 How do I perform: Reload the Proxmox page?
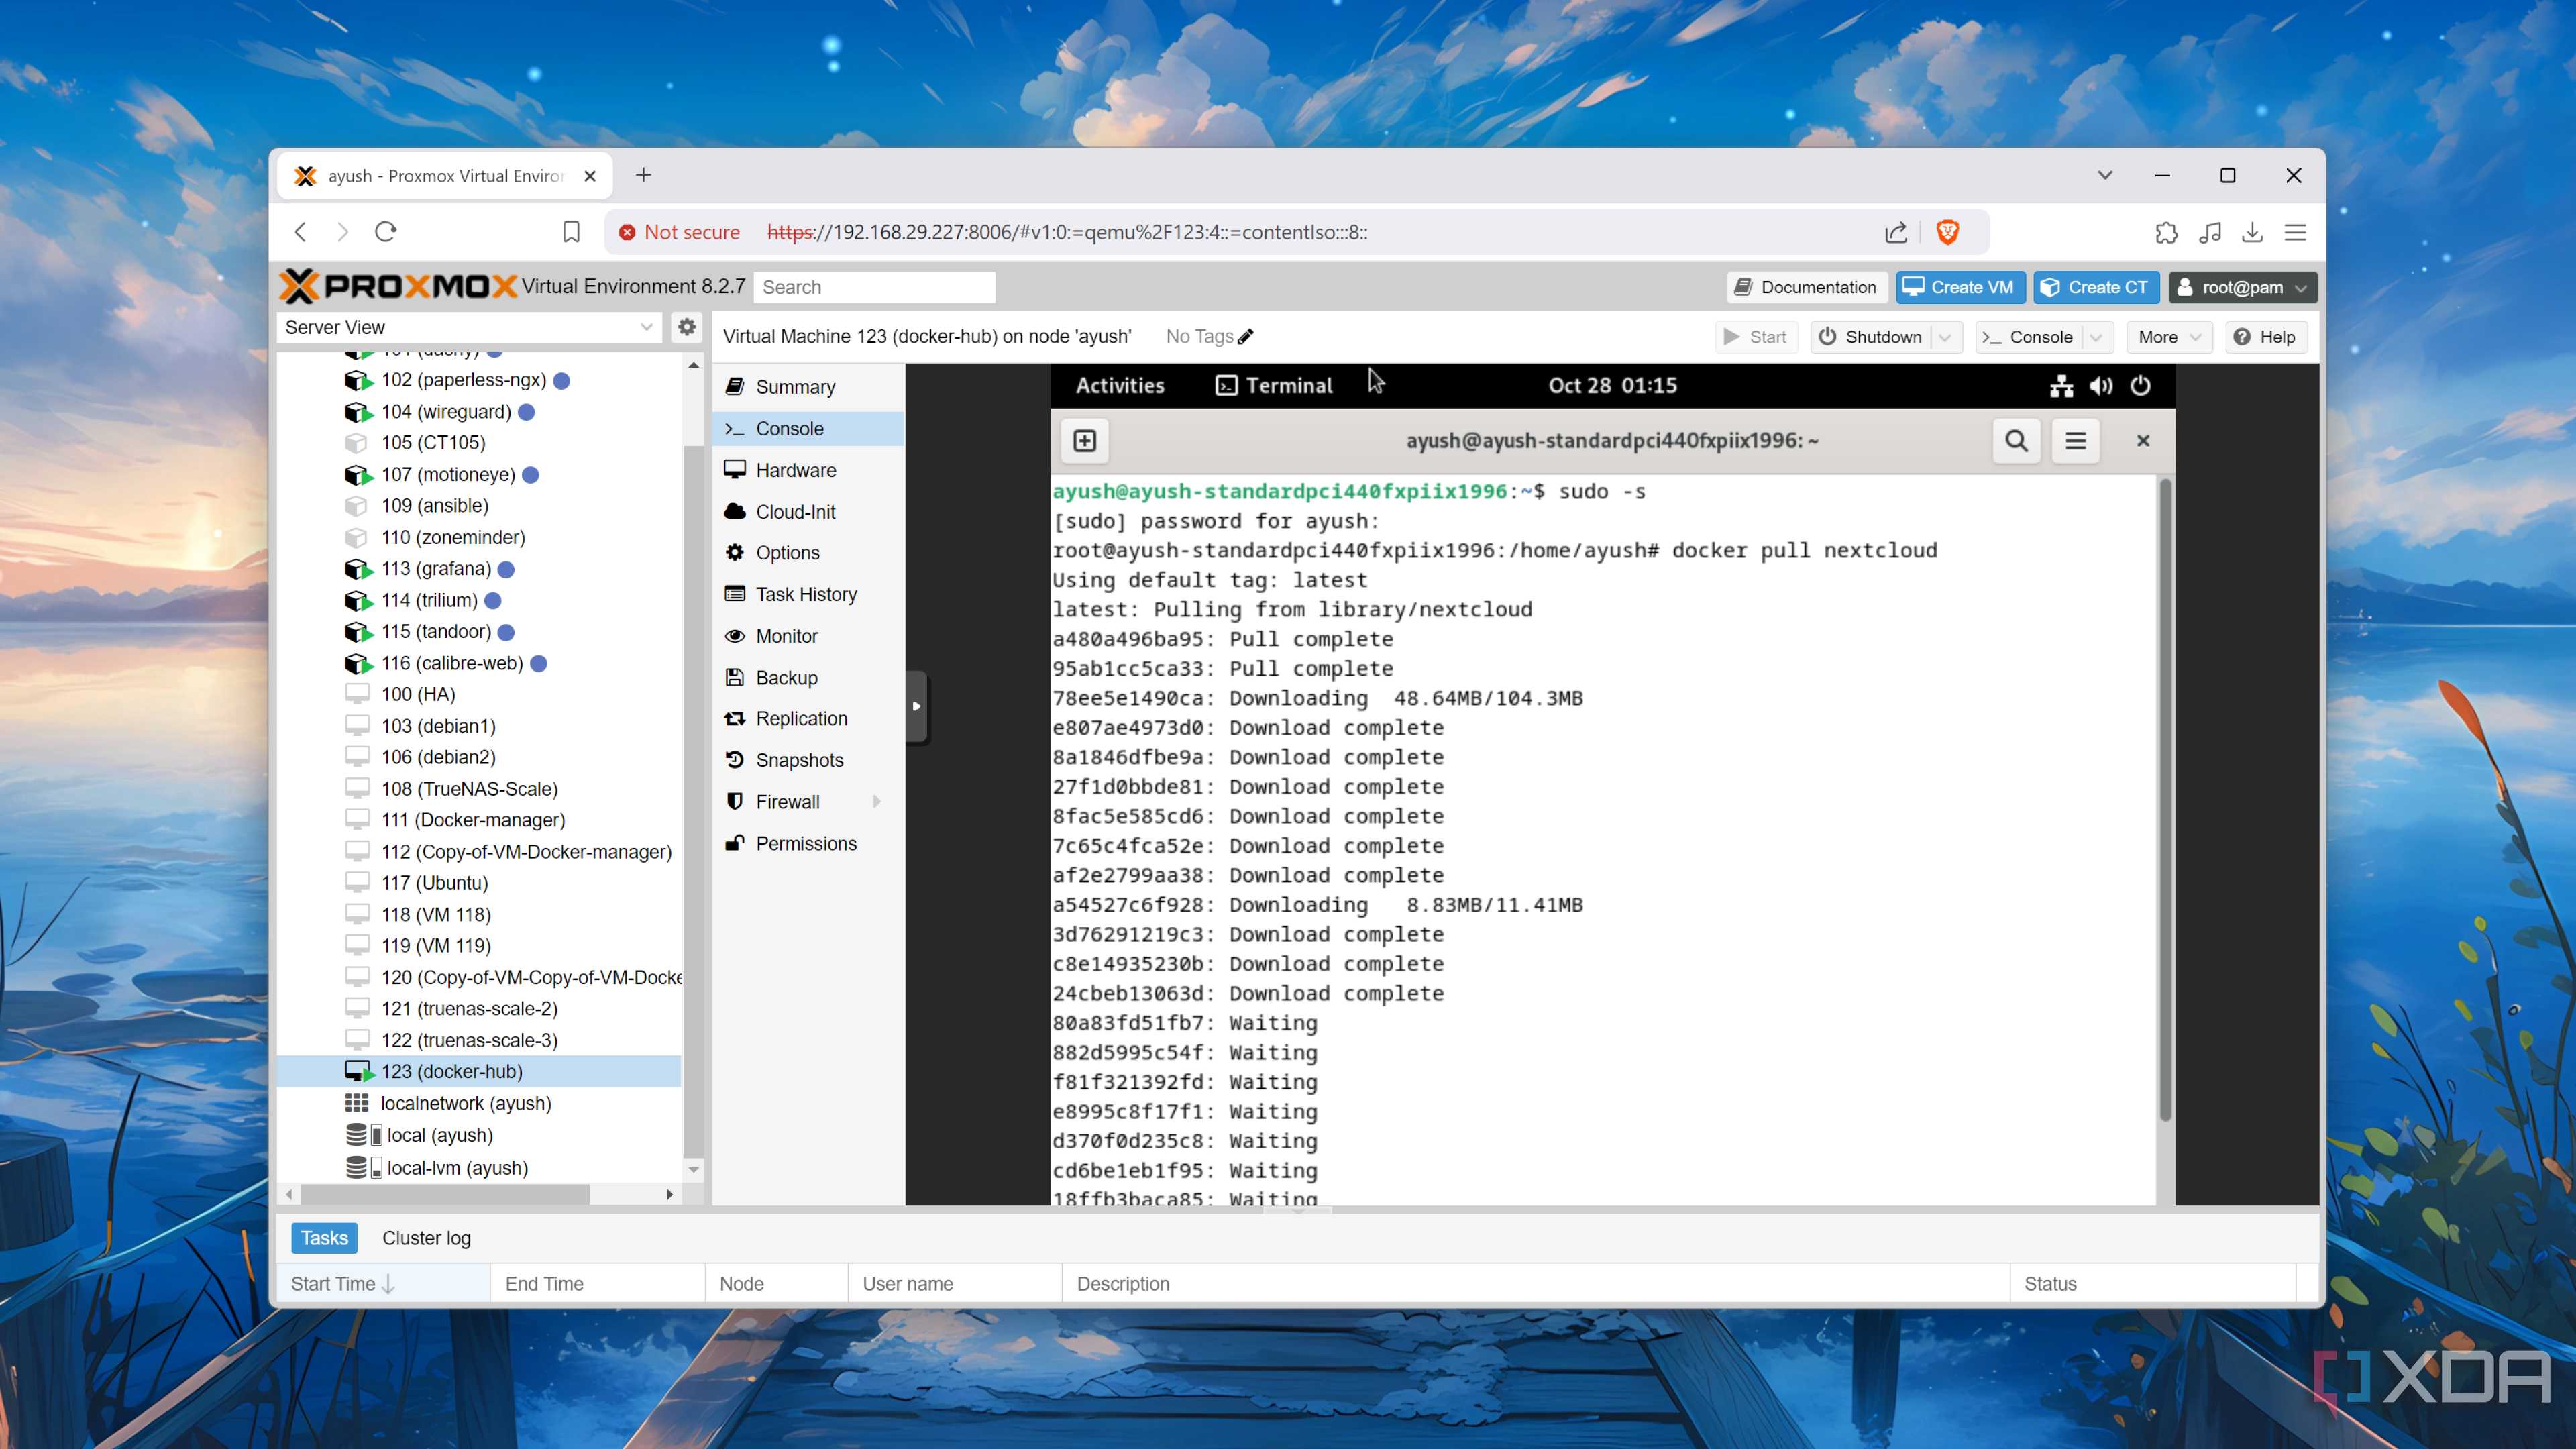coord(386,232)
